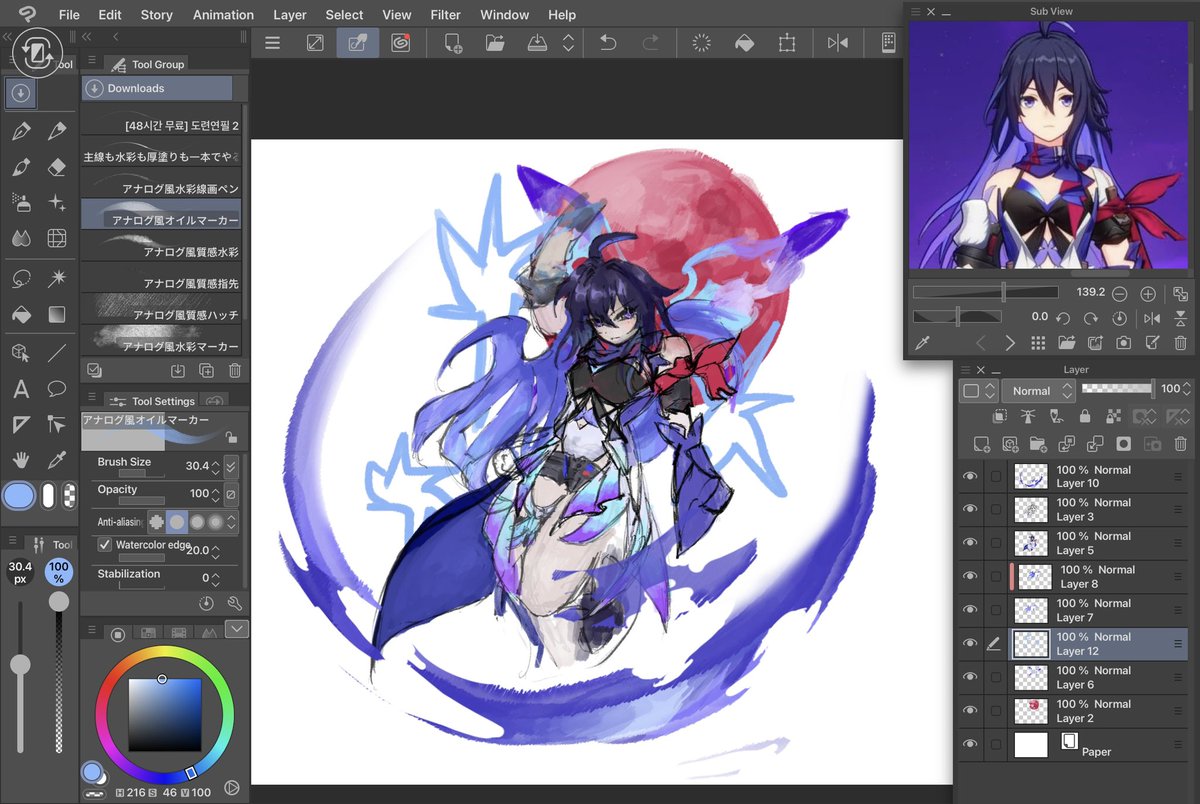Select the Auto select magic wand tool
This screenshot has height=804, width=1200.
(57, 277)
